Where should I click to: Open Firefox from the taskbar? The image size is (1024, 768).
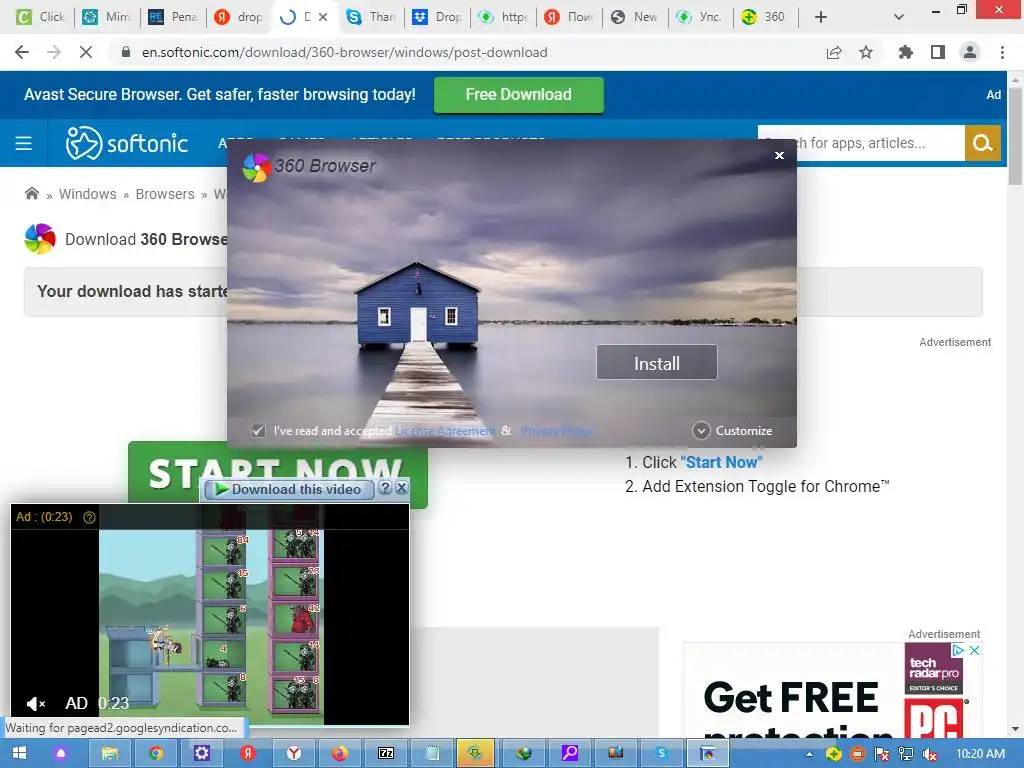click(340, 754)
